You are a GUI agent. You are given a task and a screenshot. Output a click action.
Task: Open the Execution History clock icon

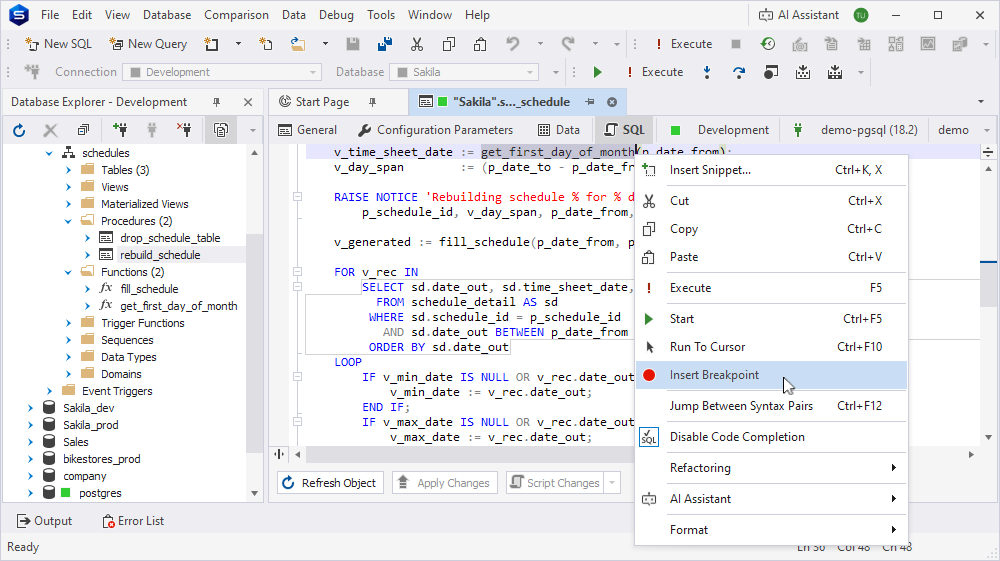pyautogui.click(x=768, y=44)
